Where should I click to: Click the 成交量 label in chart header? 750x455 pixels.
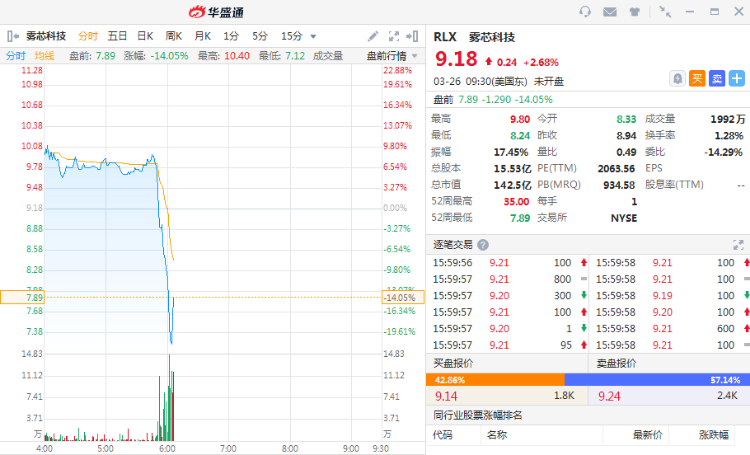point(328,56)
